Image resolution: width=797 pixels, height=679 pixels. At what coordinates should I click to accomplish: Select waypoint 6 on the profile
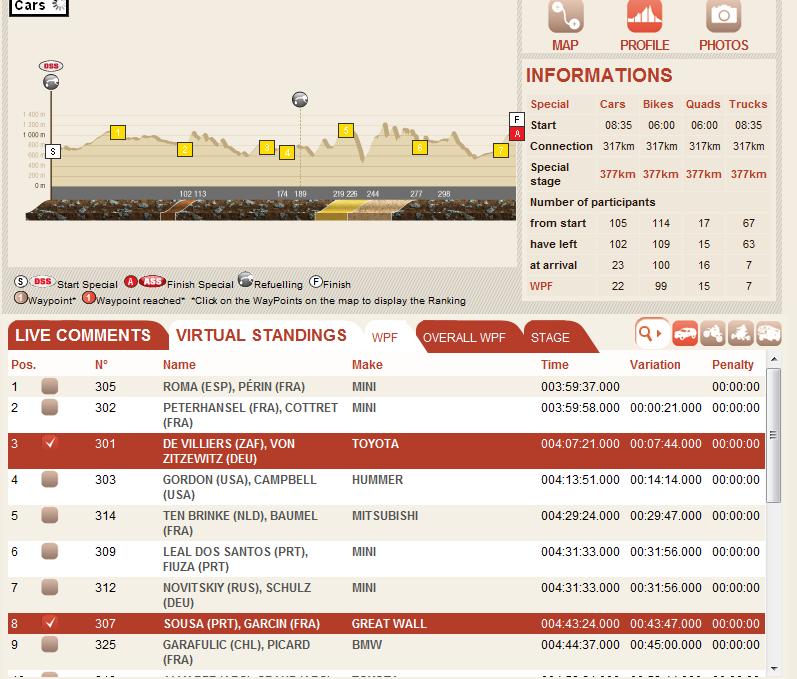(420, 147)
